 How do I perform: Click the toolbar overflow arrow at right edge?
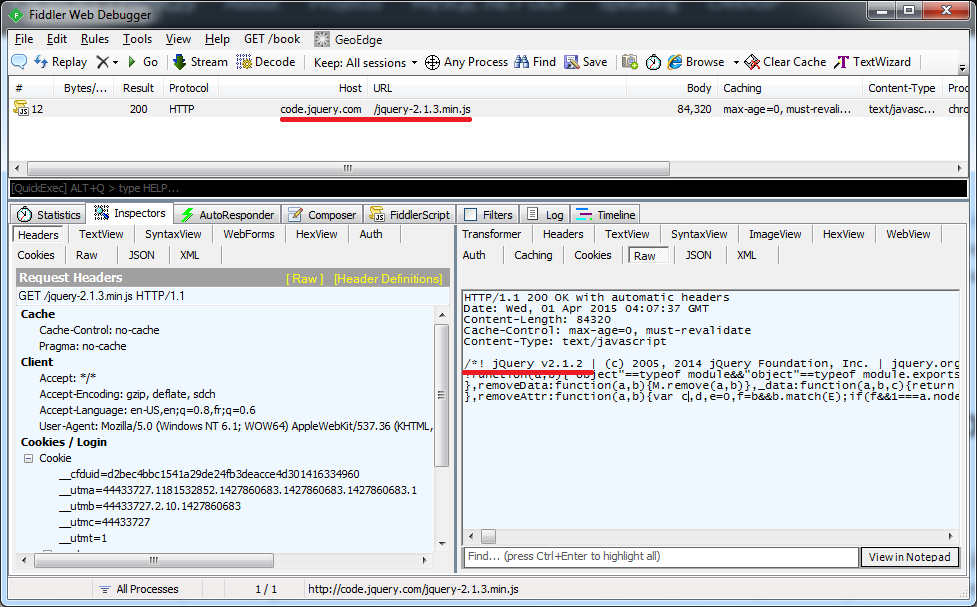(x=962, y=67)
